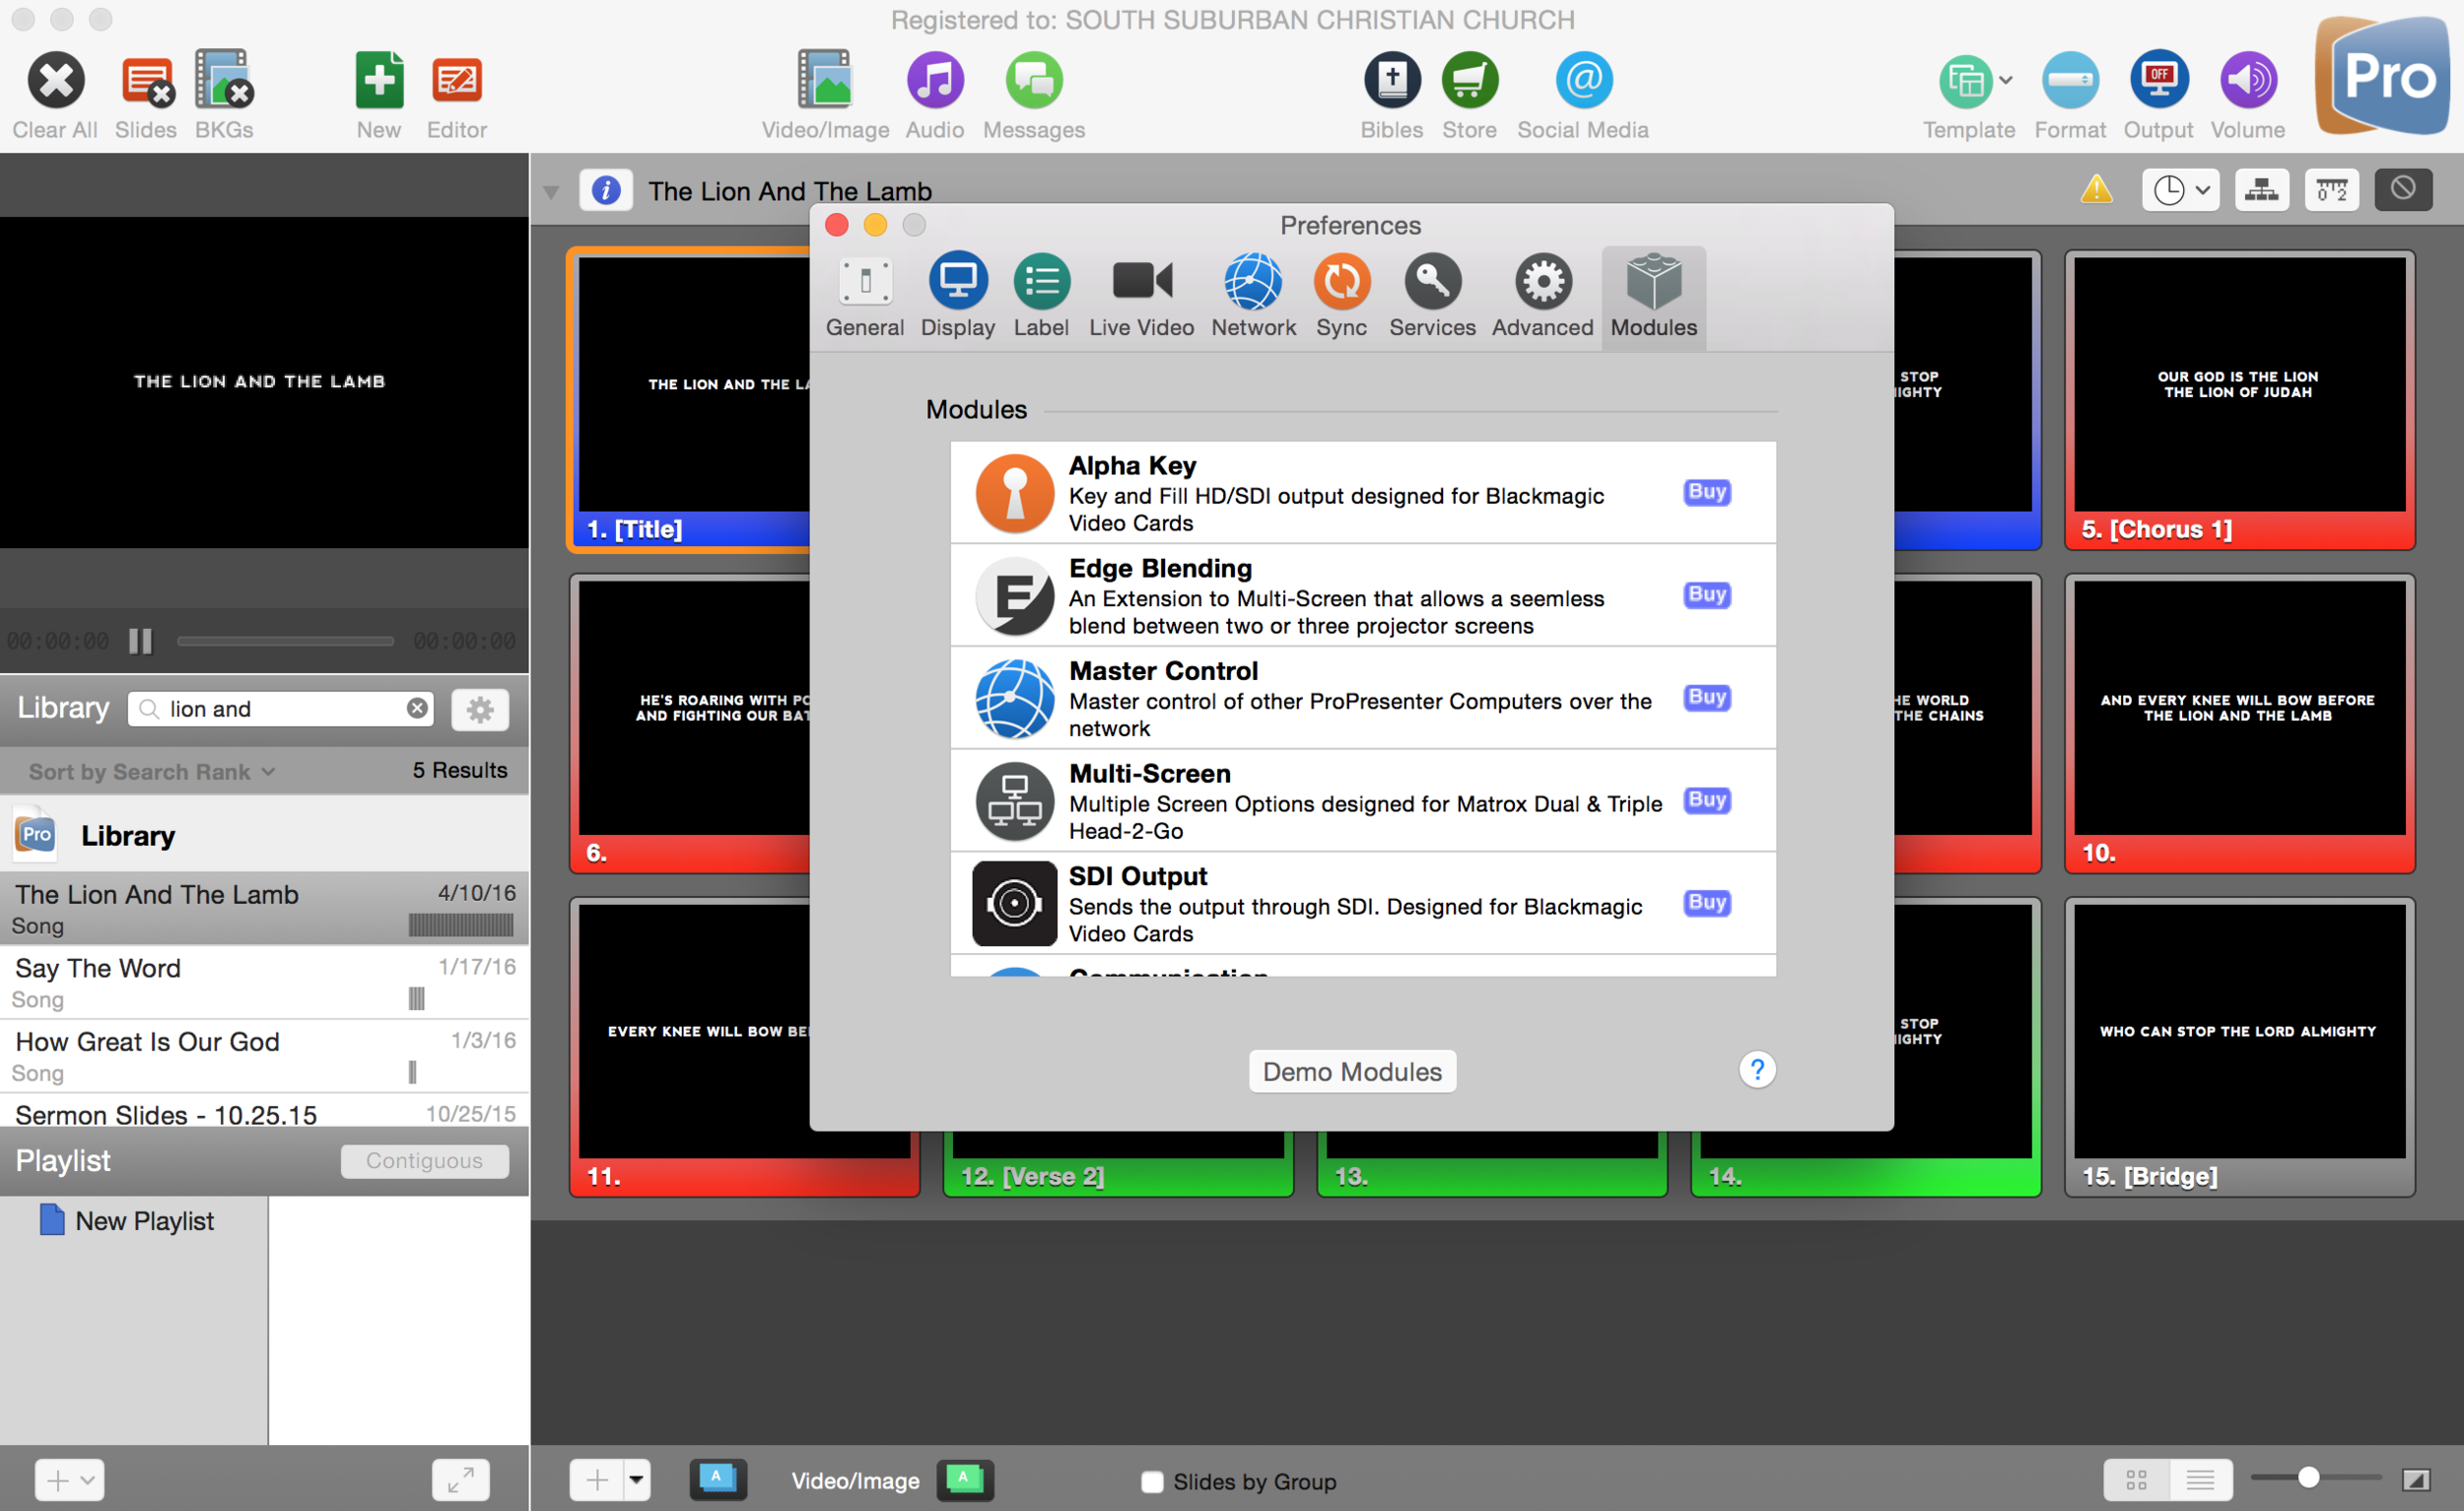Switch to Display preferences tab
The width and height of the screenshot is (2464, 1511).
point(957,296)
